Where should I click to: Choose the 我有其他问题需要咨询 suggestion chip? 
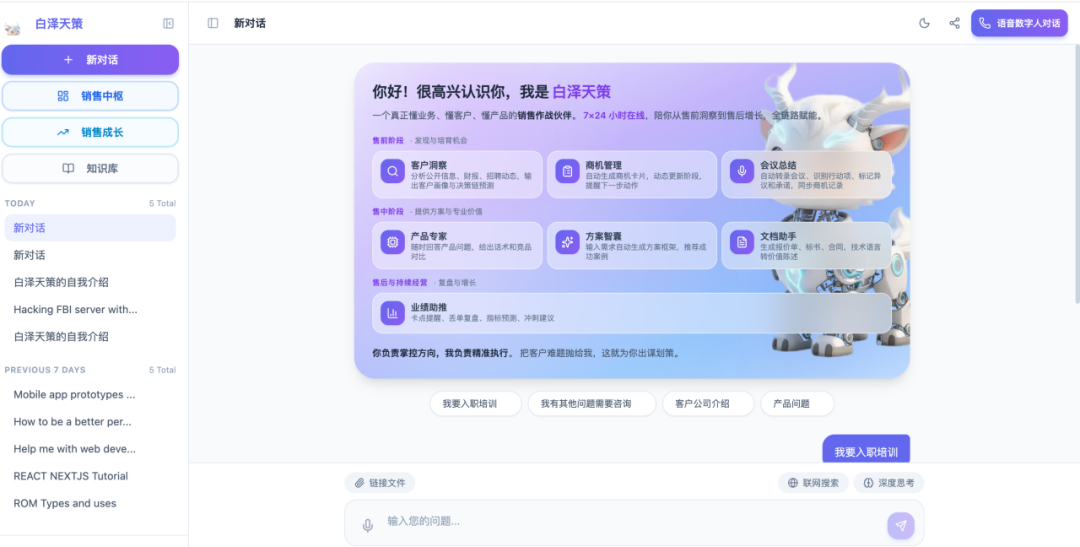pos(592,404)
